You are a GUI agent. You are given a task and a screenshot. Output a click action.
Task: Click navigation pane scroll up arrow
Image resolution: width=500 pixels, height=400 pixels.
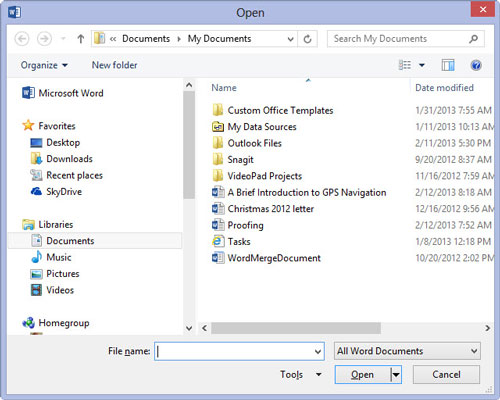189,85
